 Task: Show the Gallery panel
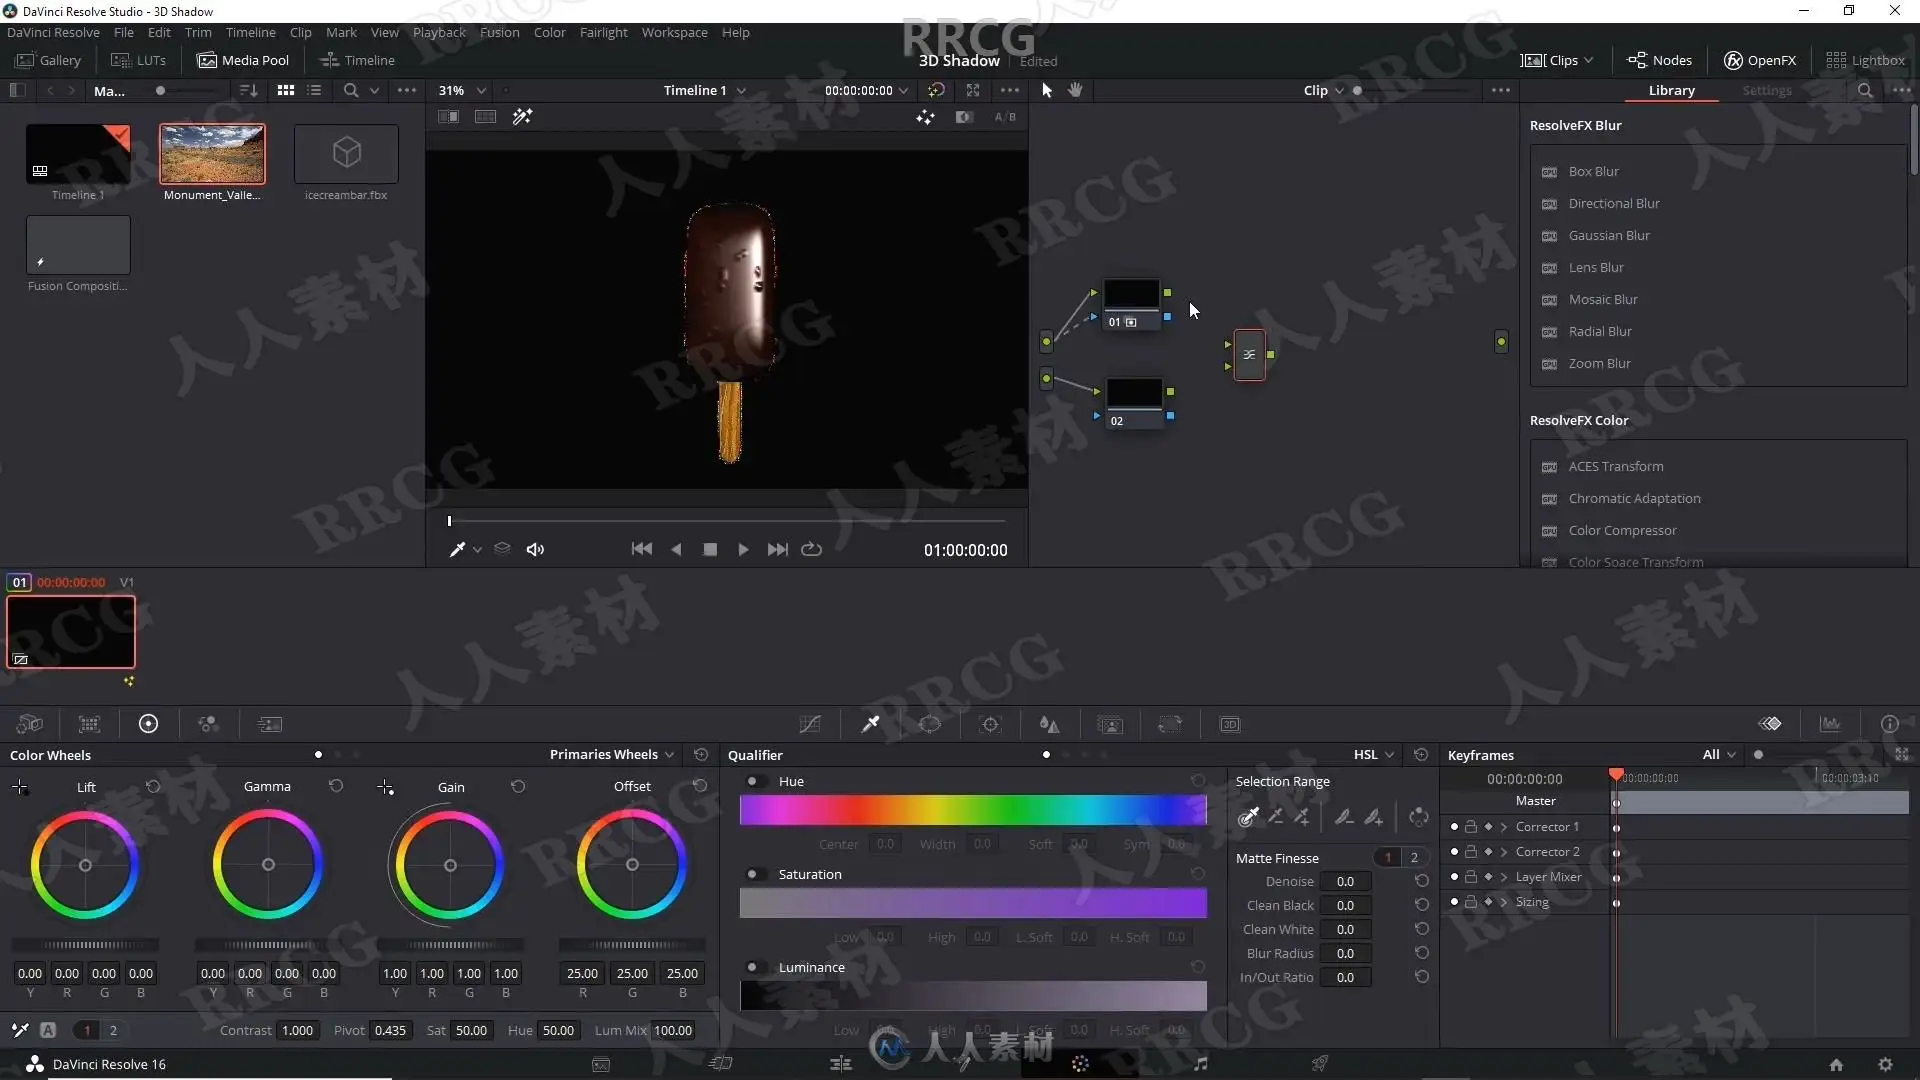[48, 60]
